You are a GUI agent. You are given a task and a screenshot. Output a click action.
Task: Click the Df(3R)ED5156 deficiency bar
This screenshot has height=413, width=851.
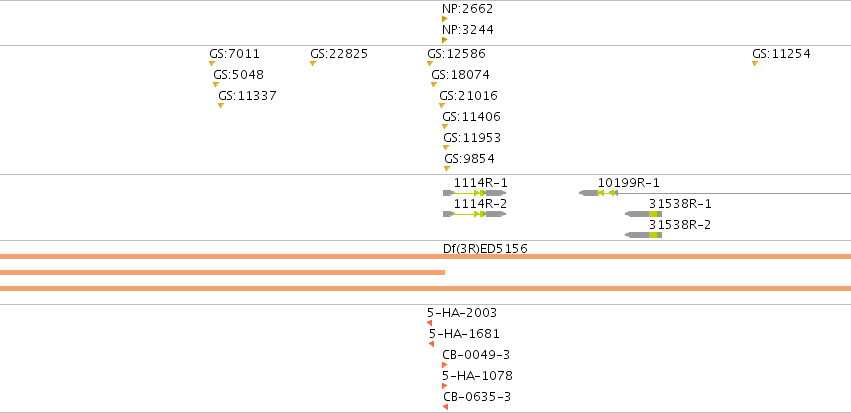click(x=426, y=256)
